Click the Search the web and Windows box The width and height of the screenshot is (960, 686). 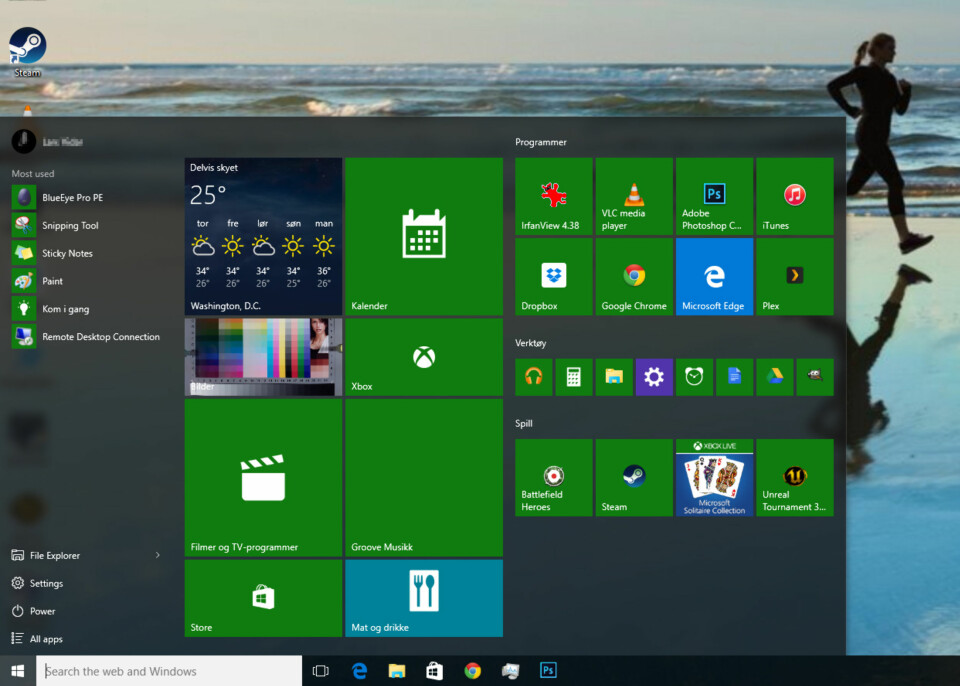coord(170,671)
